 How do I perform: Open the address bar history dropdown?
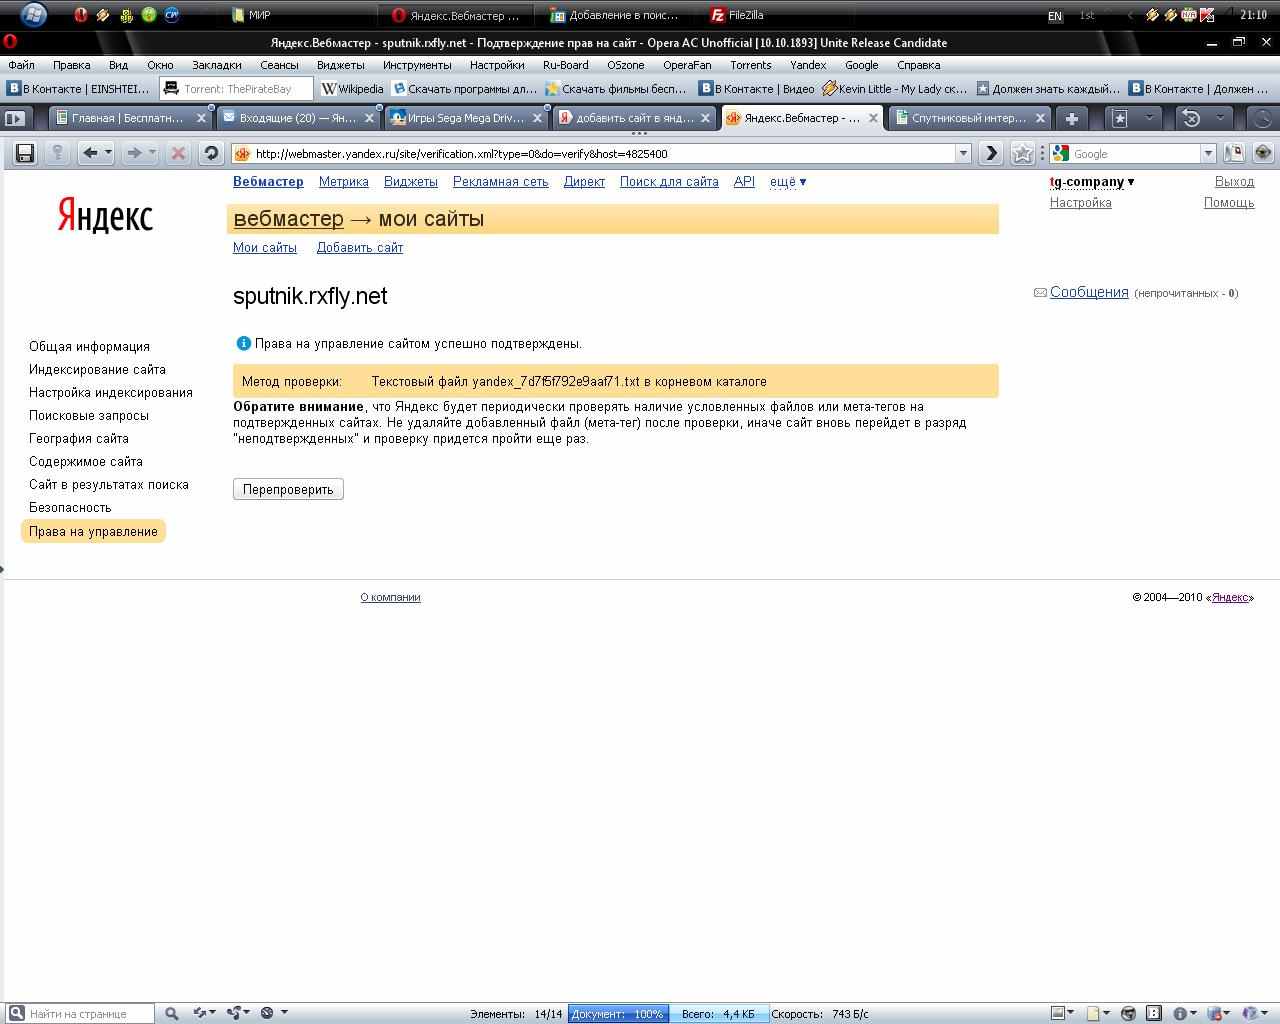963,153
